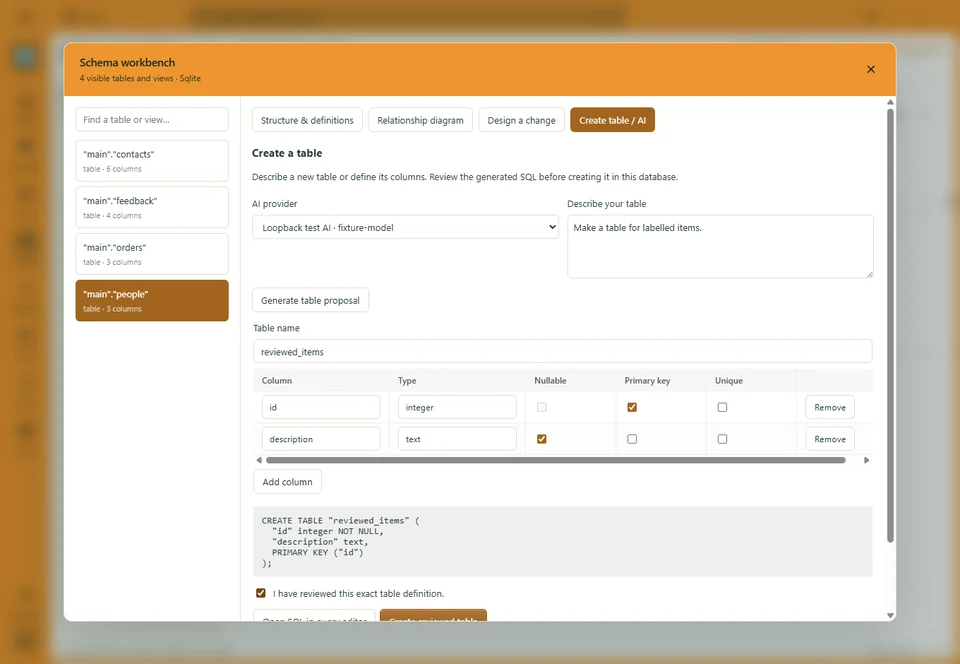Click the Create a table heading
960x664 pixels.
(x=287, y=153)
